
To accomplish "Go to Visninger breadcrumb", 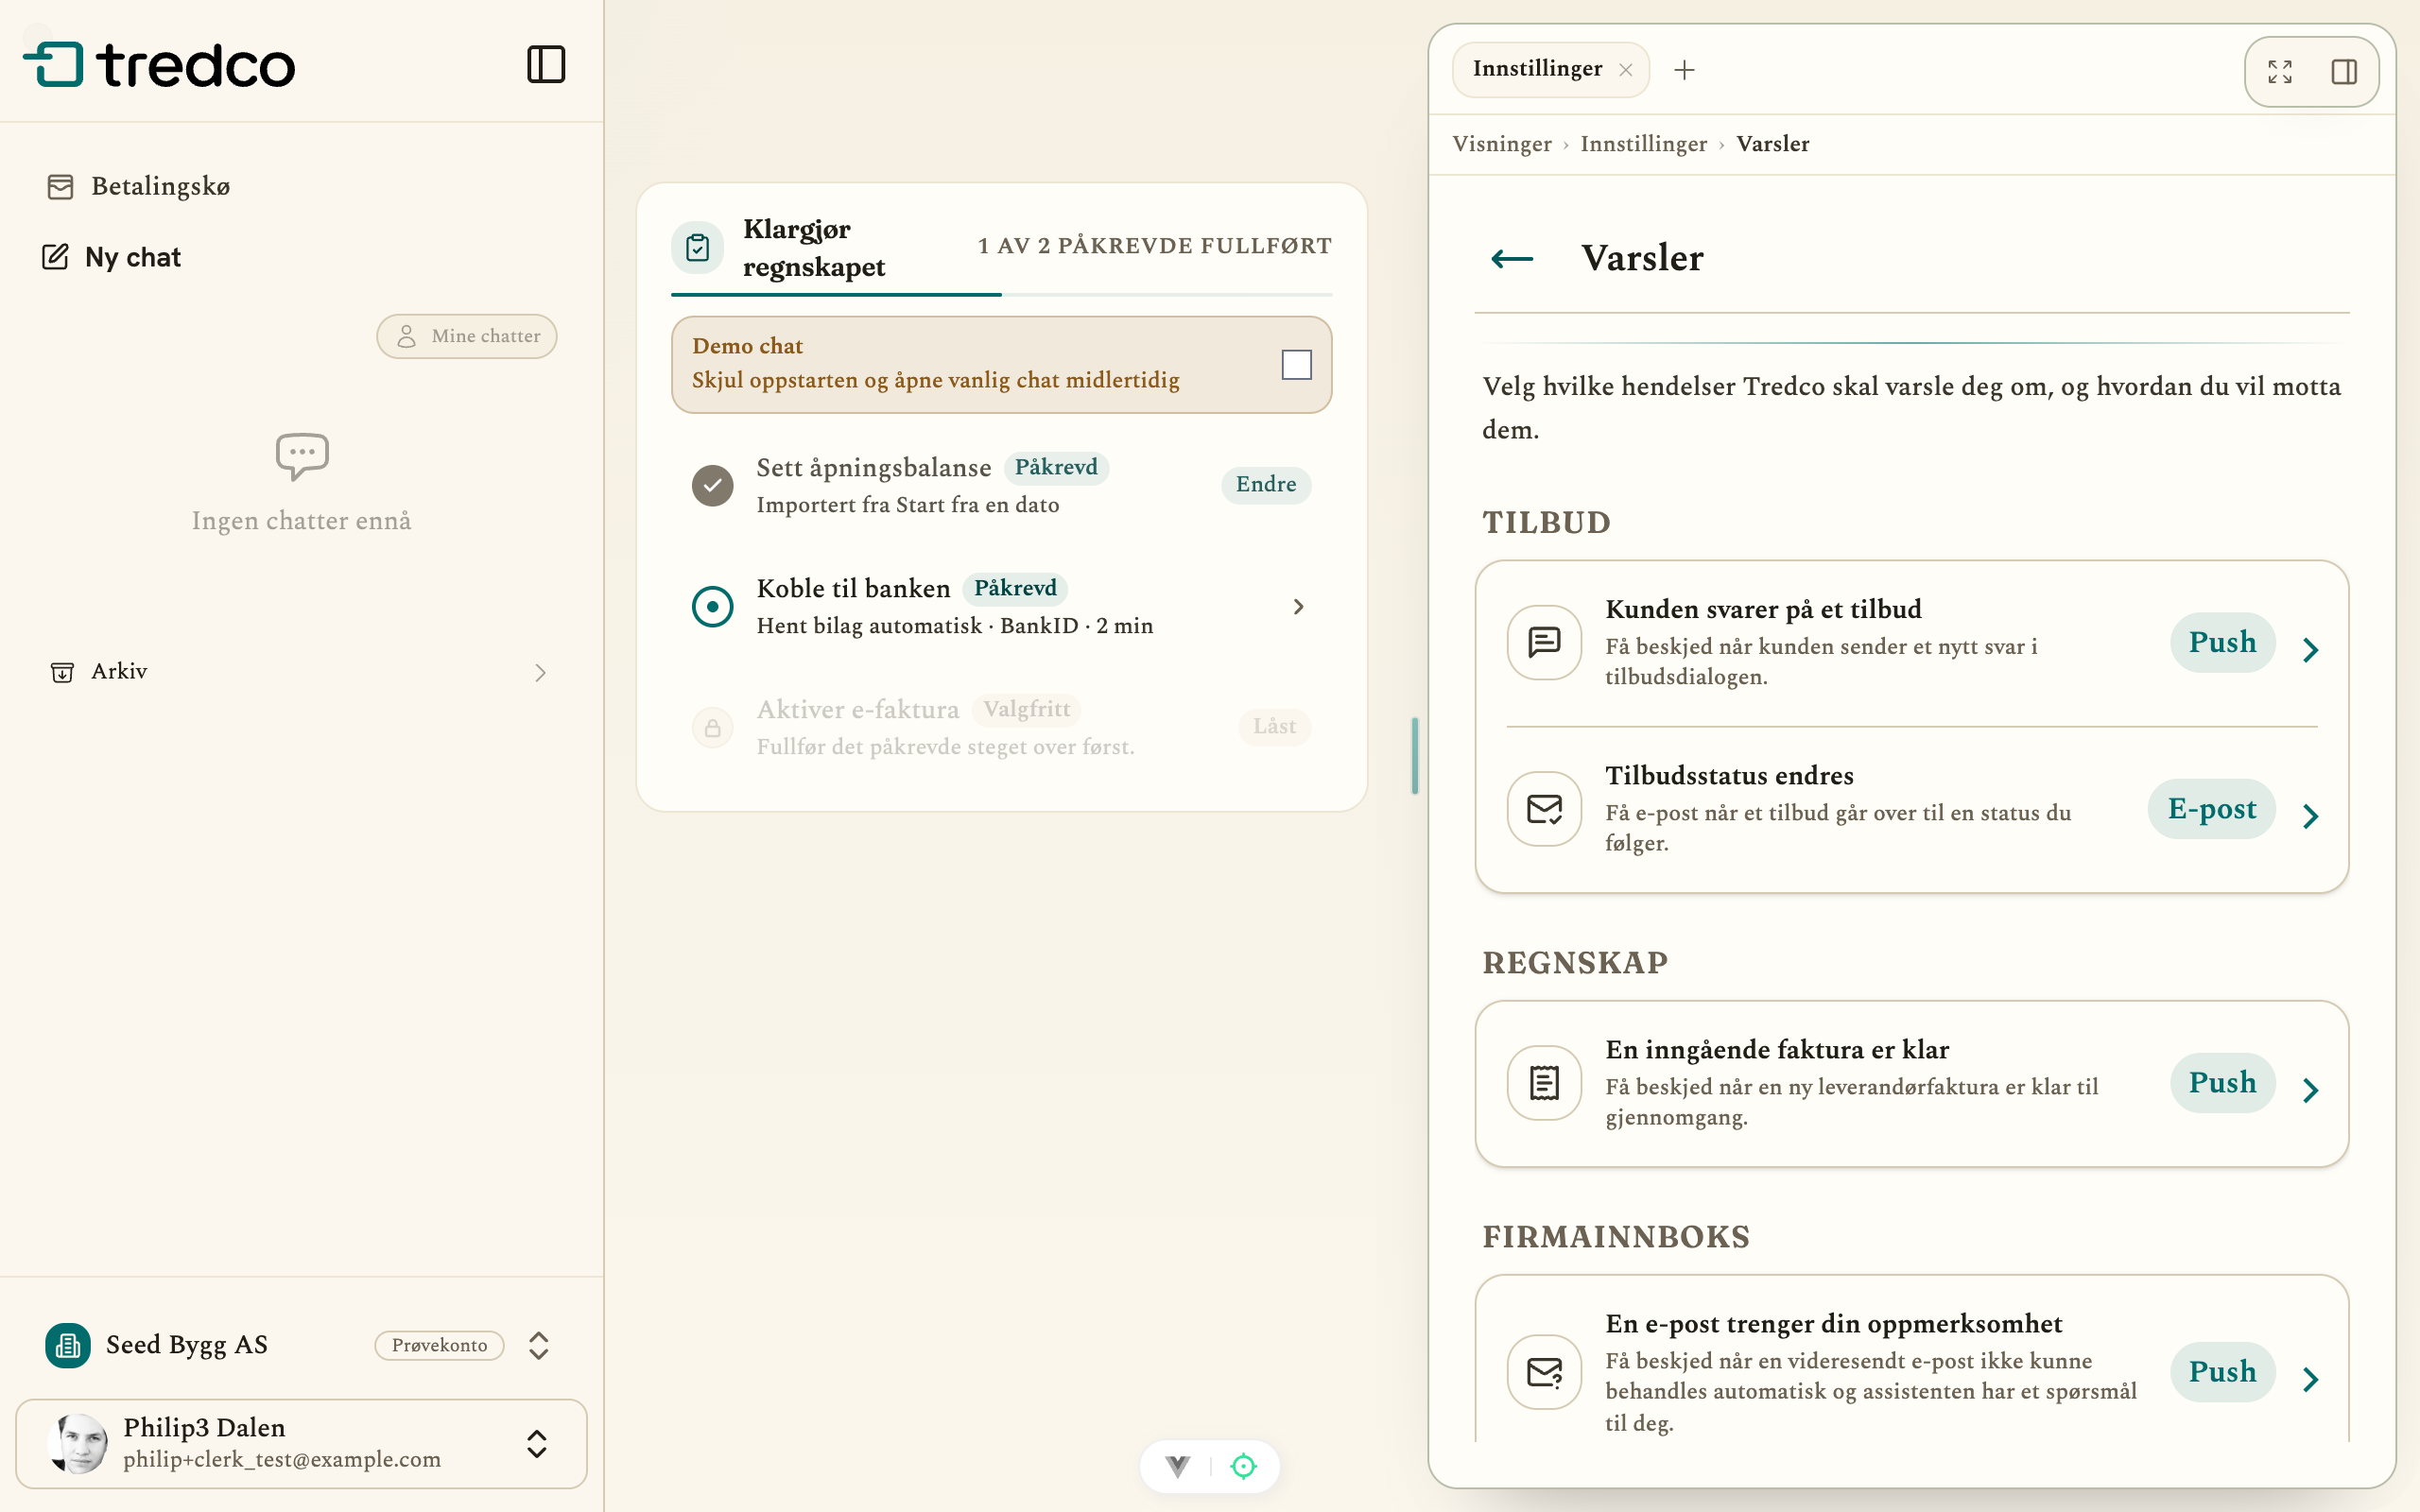I will (1502, 144).
